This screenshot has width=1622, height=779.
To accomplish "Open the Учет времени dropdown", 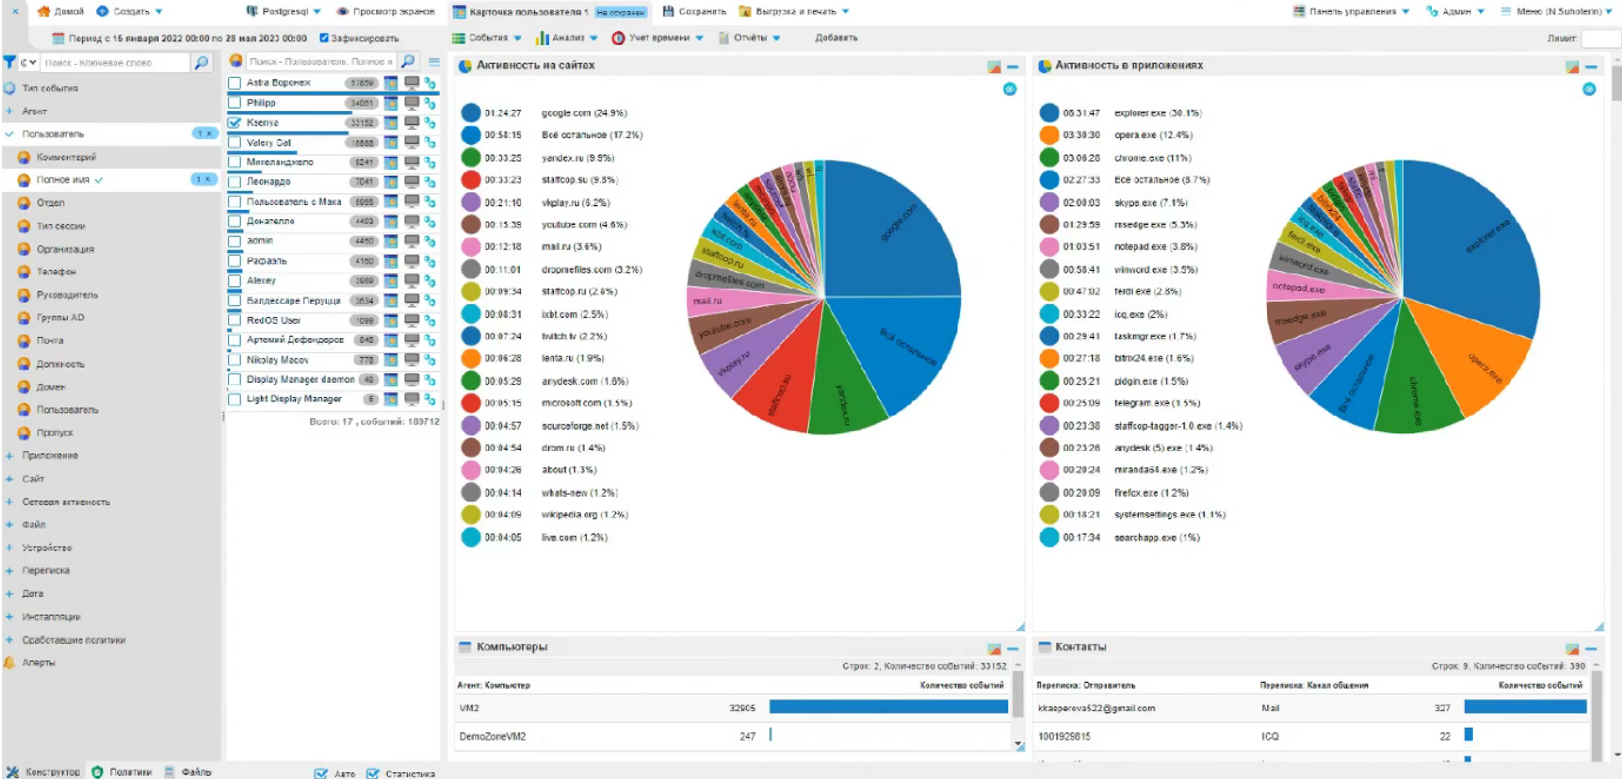I will [x=658, y=38].
